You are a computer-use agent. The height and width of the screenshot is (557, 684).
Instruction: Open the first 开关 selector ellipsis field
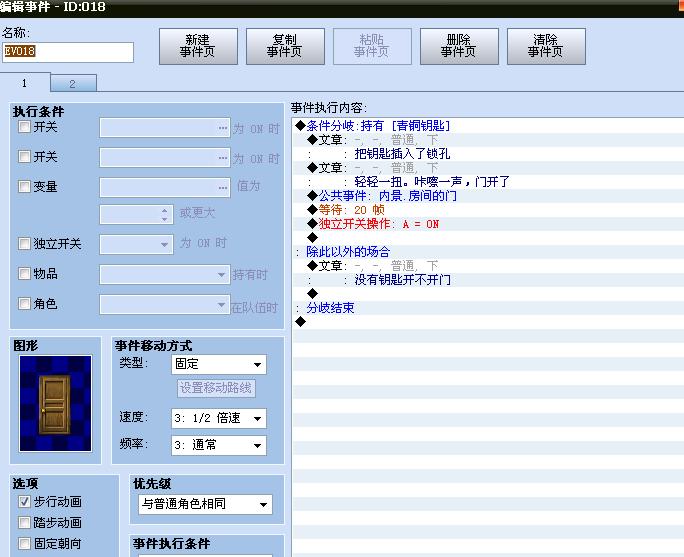coord(165,128)
